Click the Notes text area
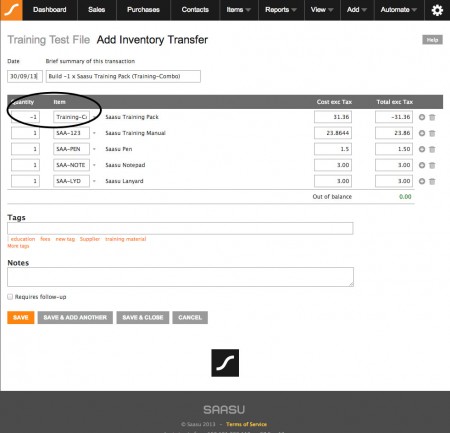This screenshot has width=450, height=433. (180, 277)
